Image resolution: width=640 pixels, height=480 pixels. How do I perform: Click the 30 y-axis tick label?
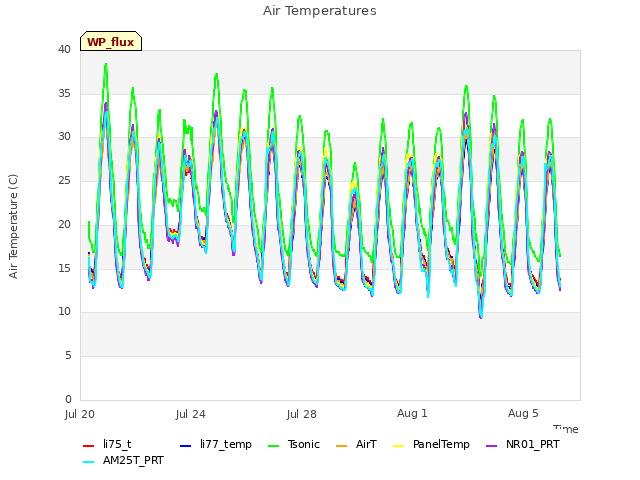pos(64,137)
